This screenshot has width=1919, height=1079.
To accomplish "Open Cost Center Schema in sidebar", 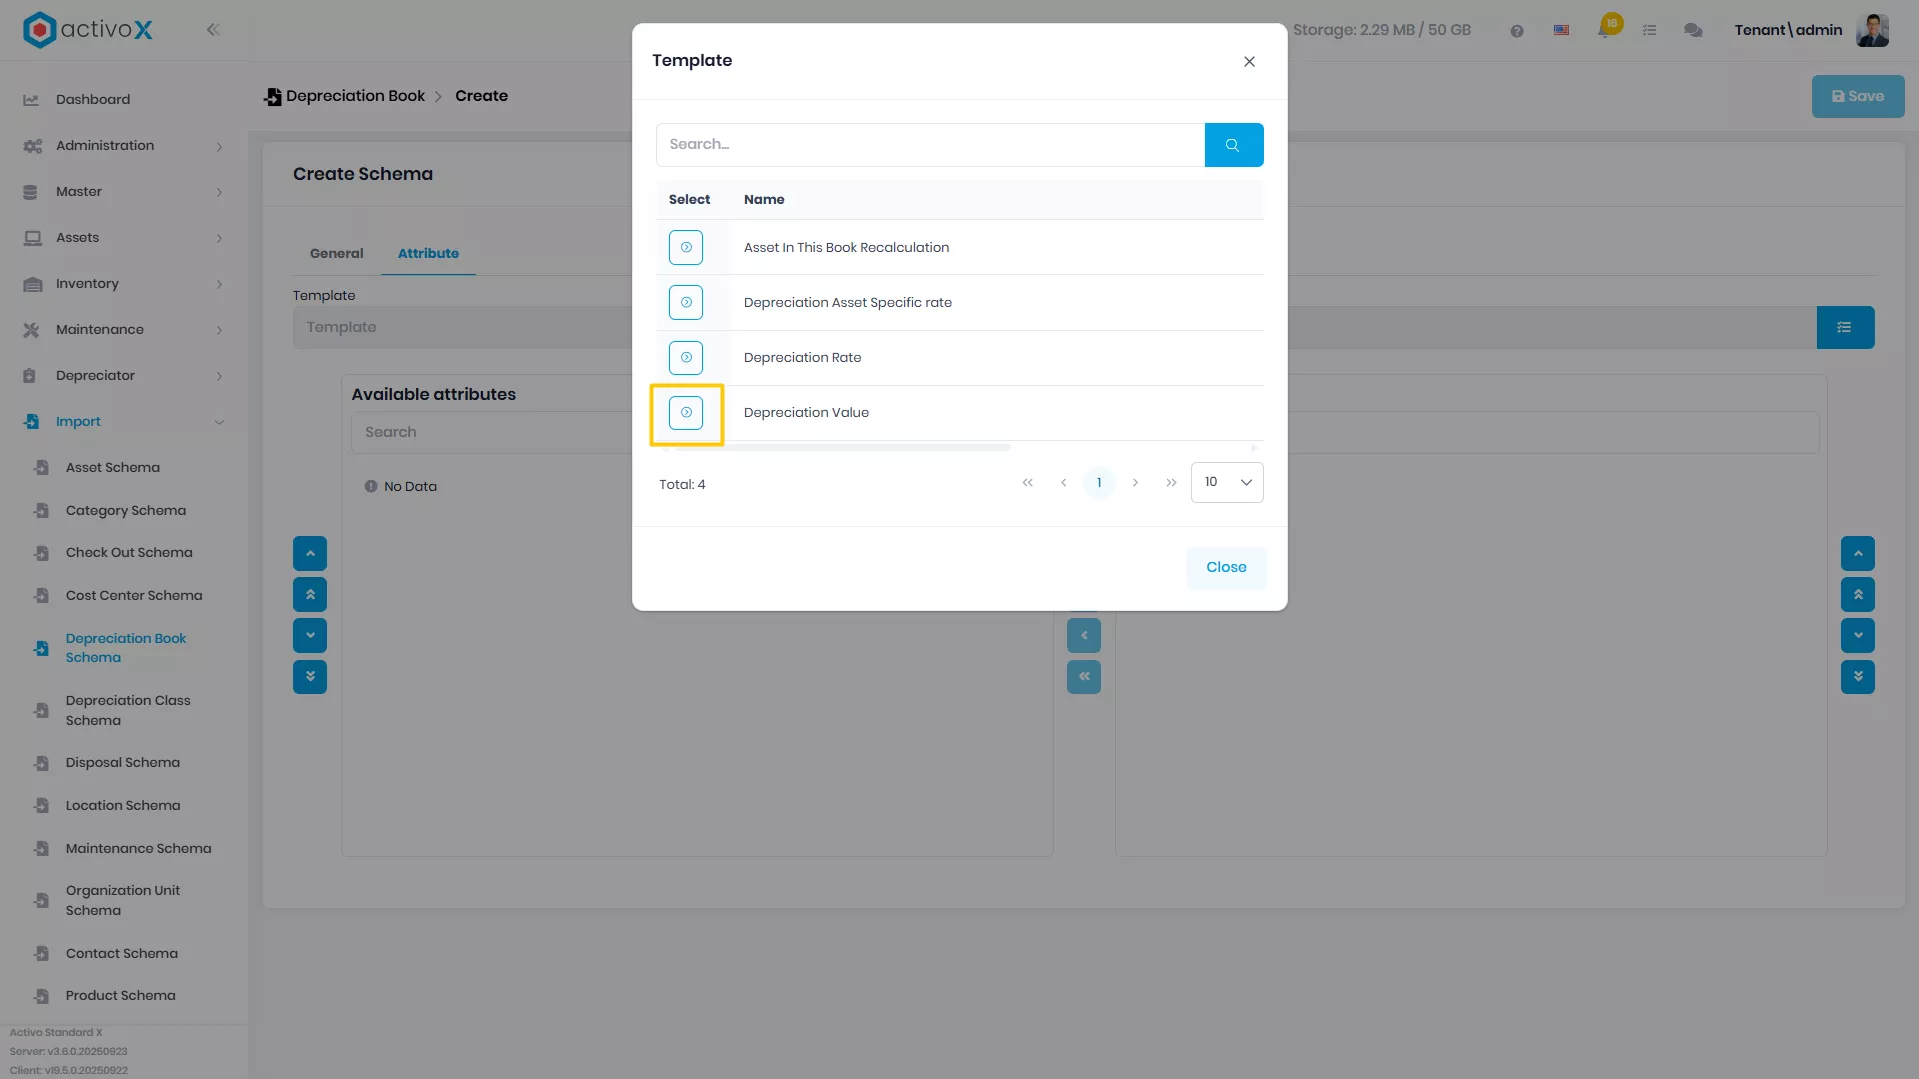I will click(134, 596).
